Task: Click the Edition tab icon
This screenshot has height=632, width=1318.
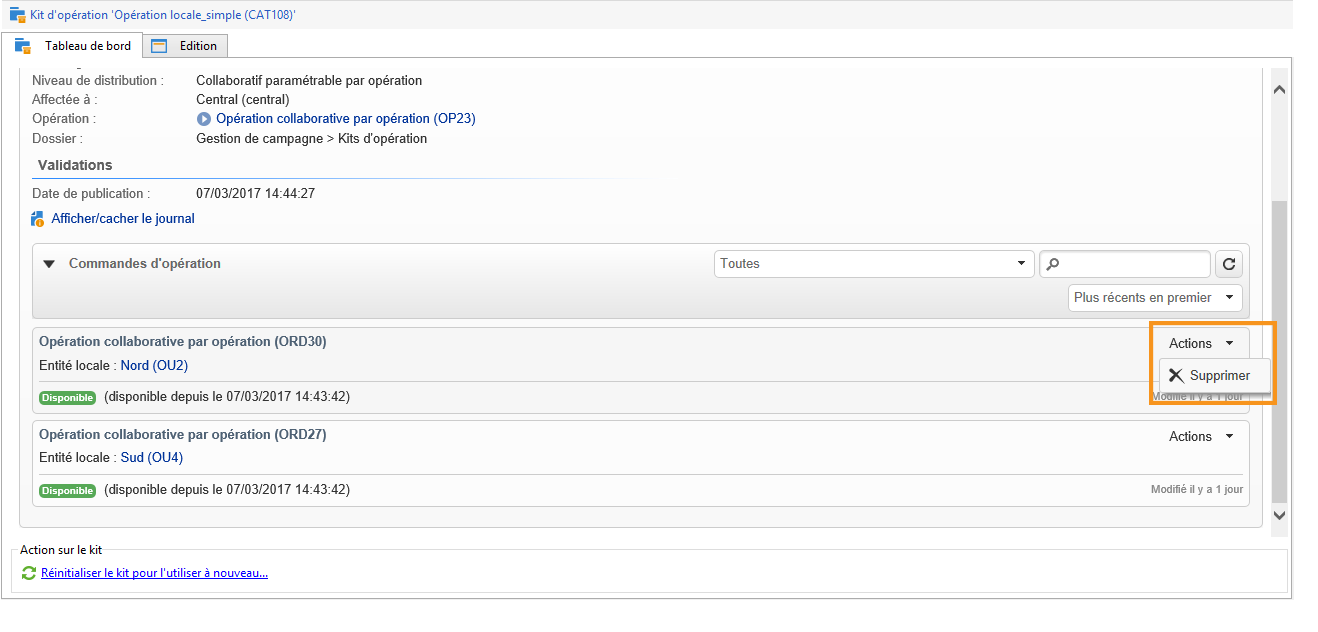Action: [159, 46]
